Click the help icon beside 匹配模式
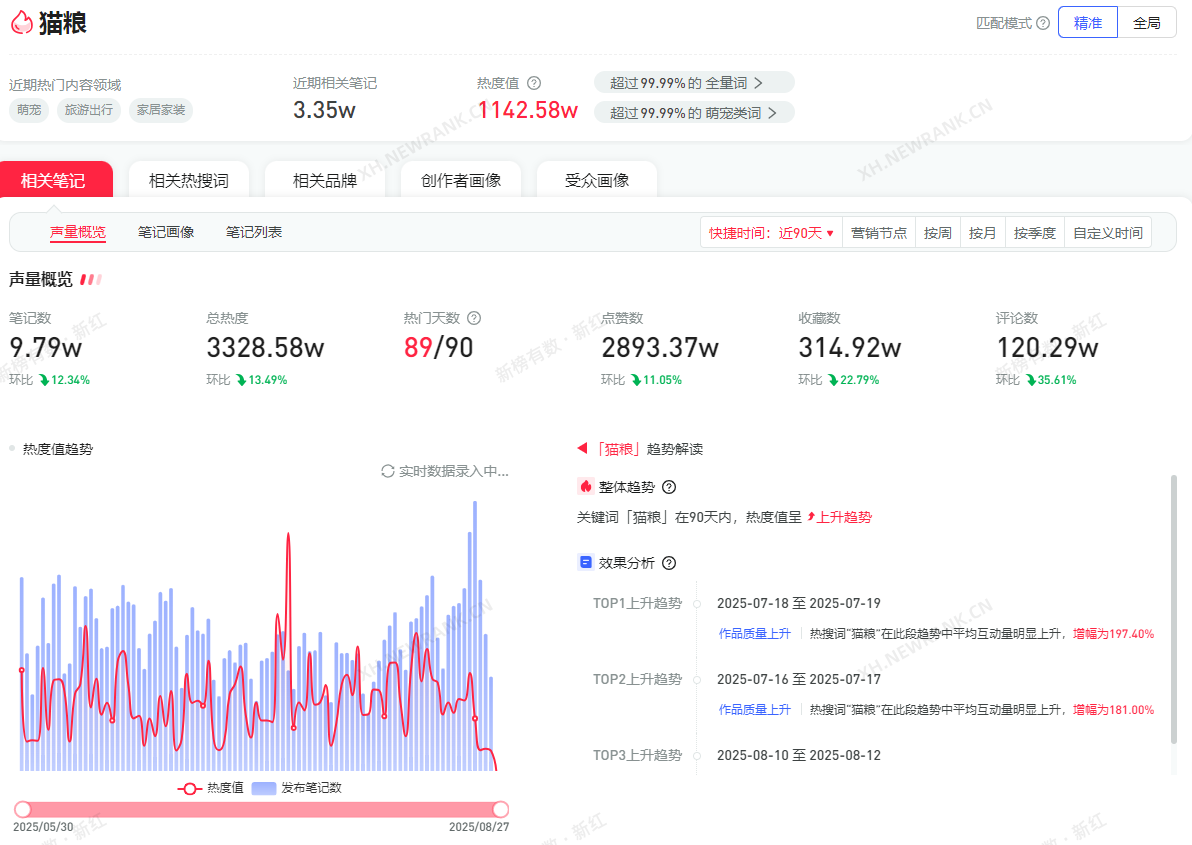This screenshot has width=1192, height=845. coord(1043,23)
